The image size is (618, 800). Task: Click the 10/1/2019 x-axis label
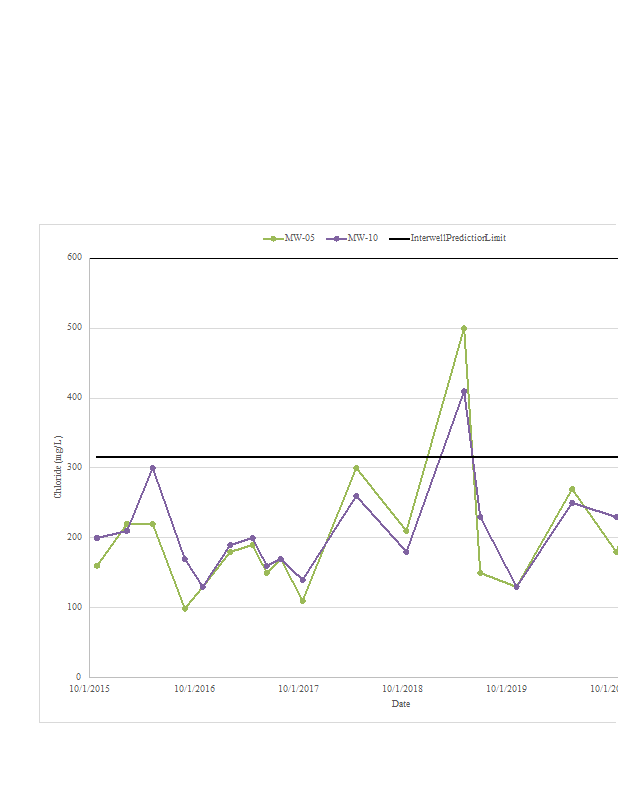(x=506, y=689)
